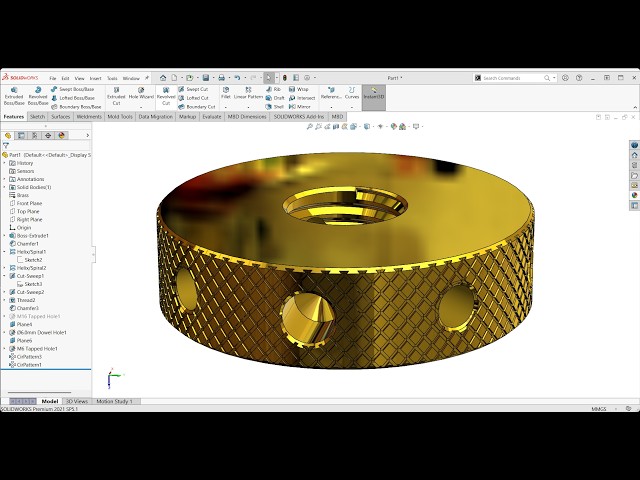Open the MMGS units status selector
This screenshot has width=640, height=480.
pyautogui.click(x=599, y=409)
